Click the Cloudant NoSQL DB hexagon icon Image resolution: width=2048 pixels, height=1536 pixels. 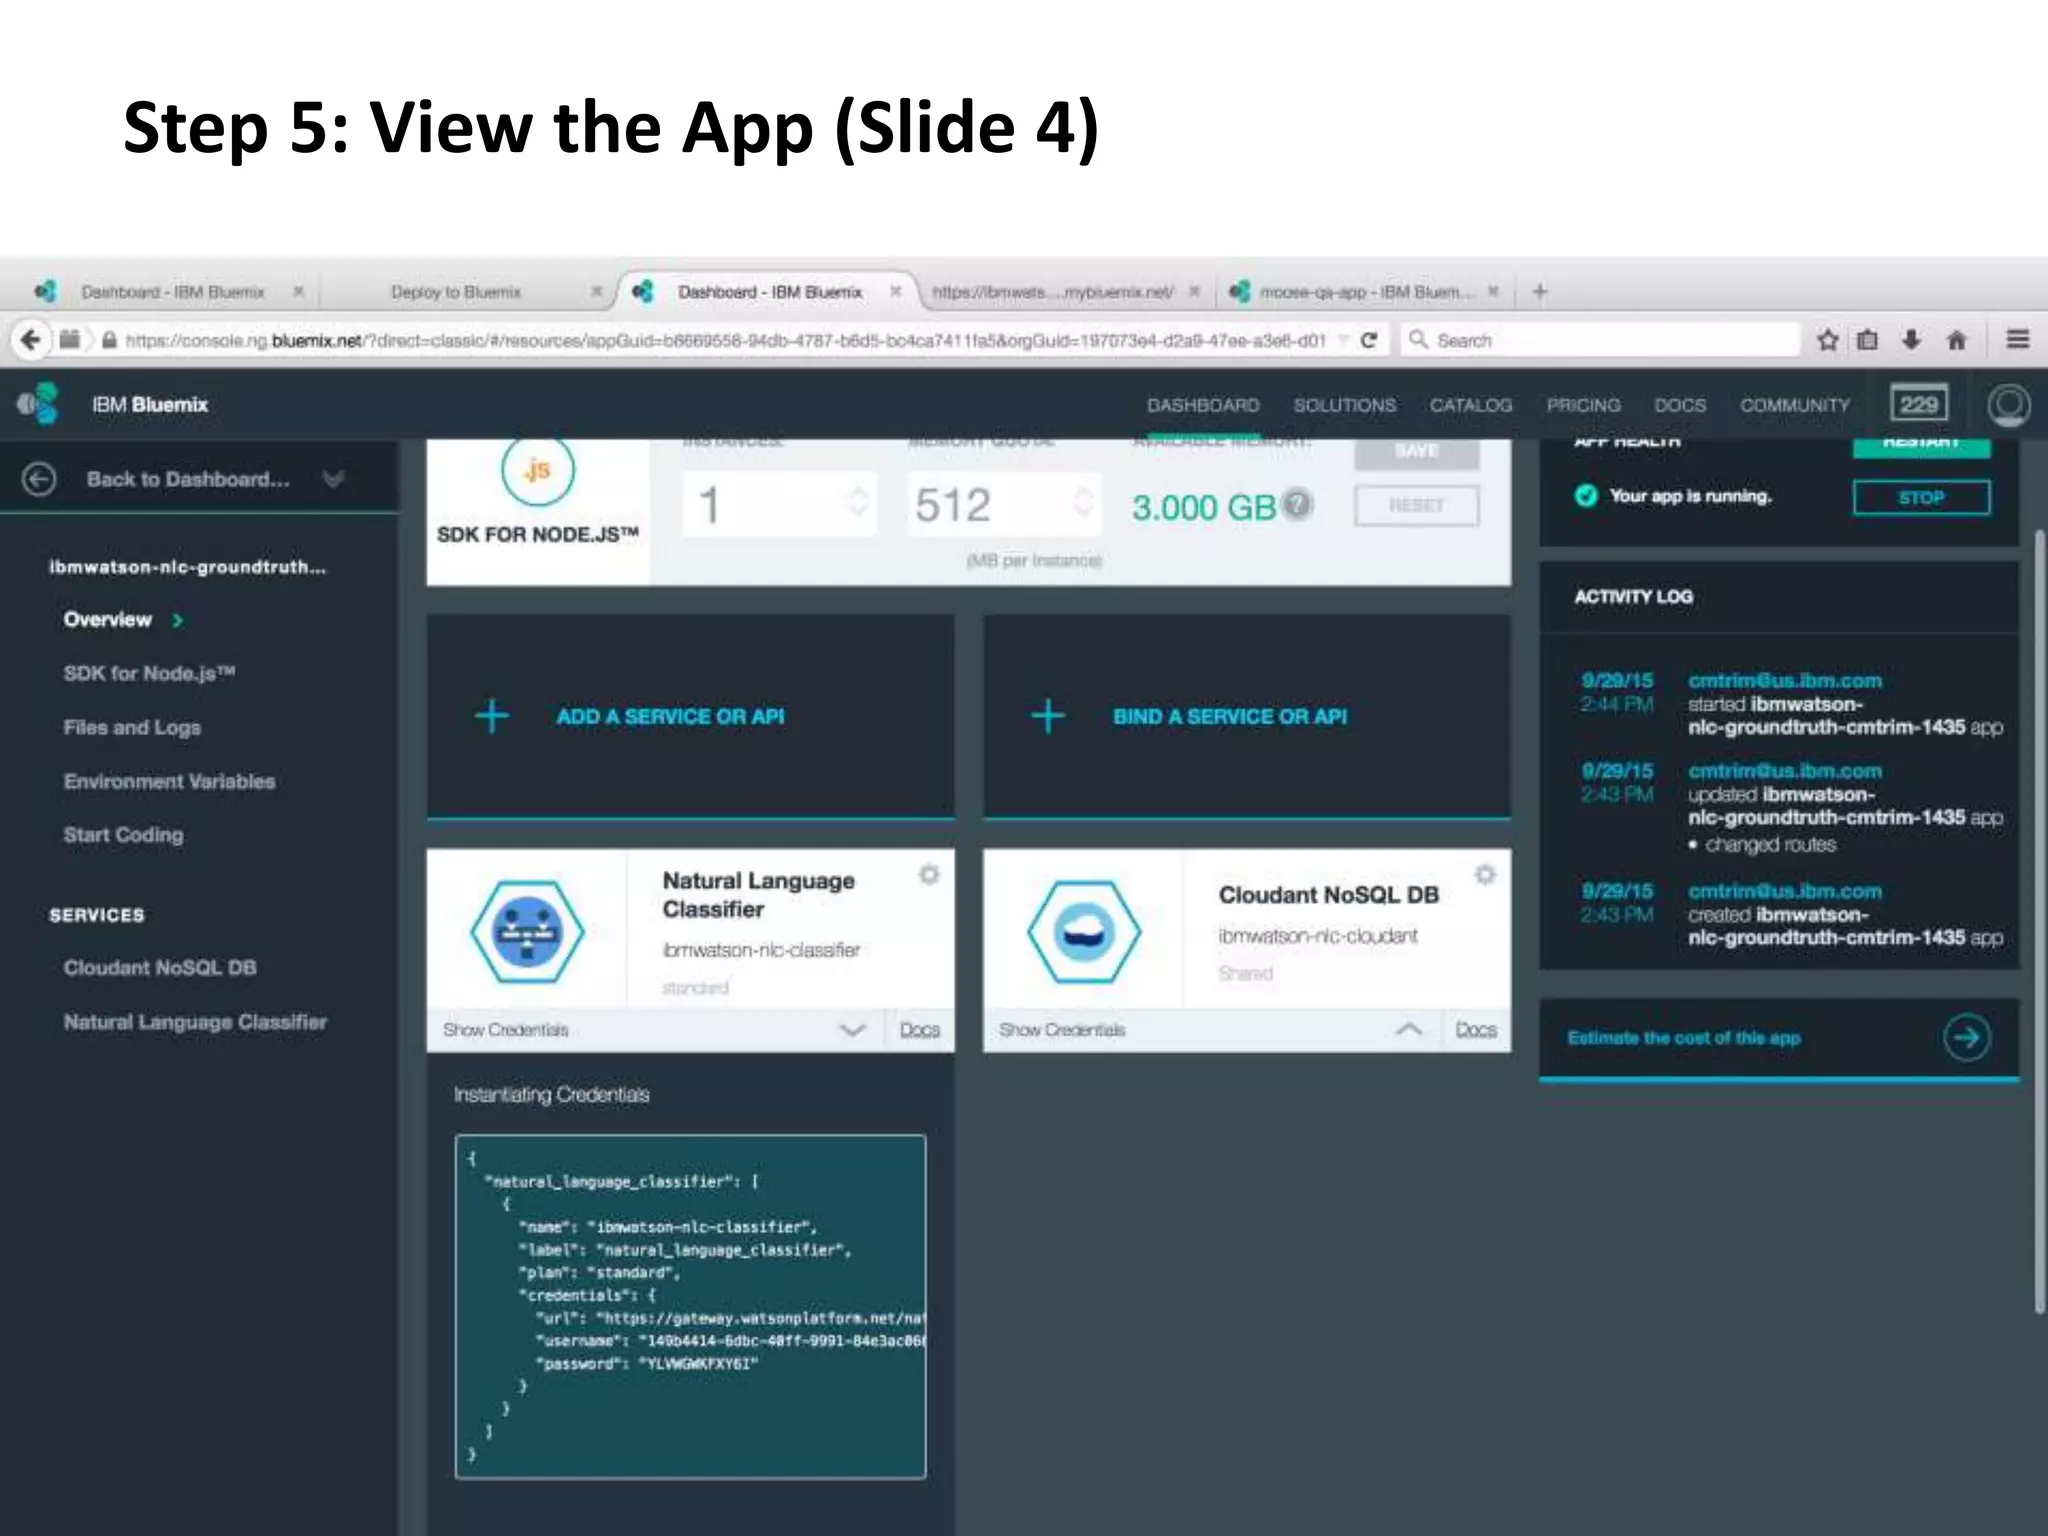point(1083,931)
